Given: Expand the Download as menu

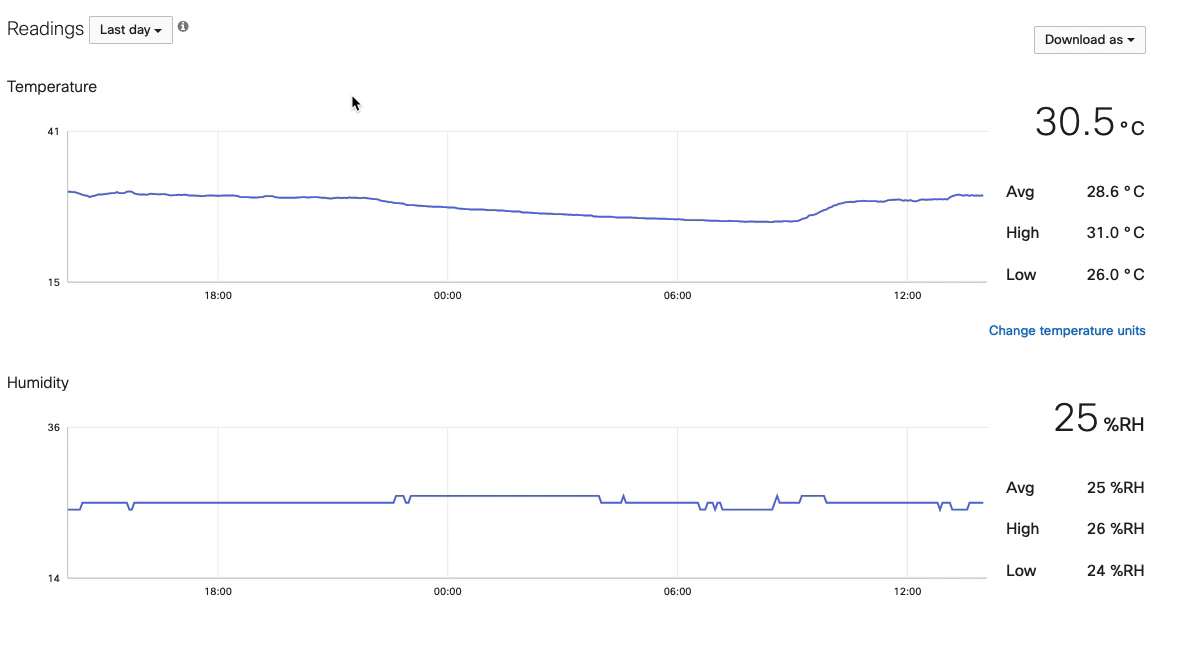Looking at the screenshot, I should pos(1089,40).
